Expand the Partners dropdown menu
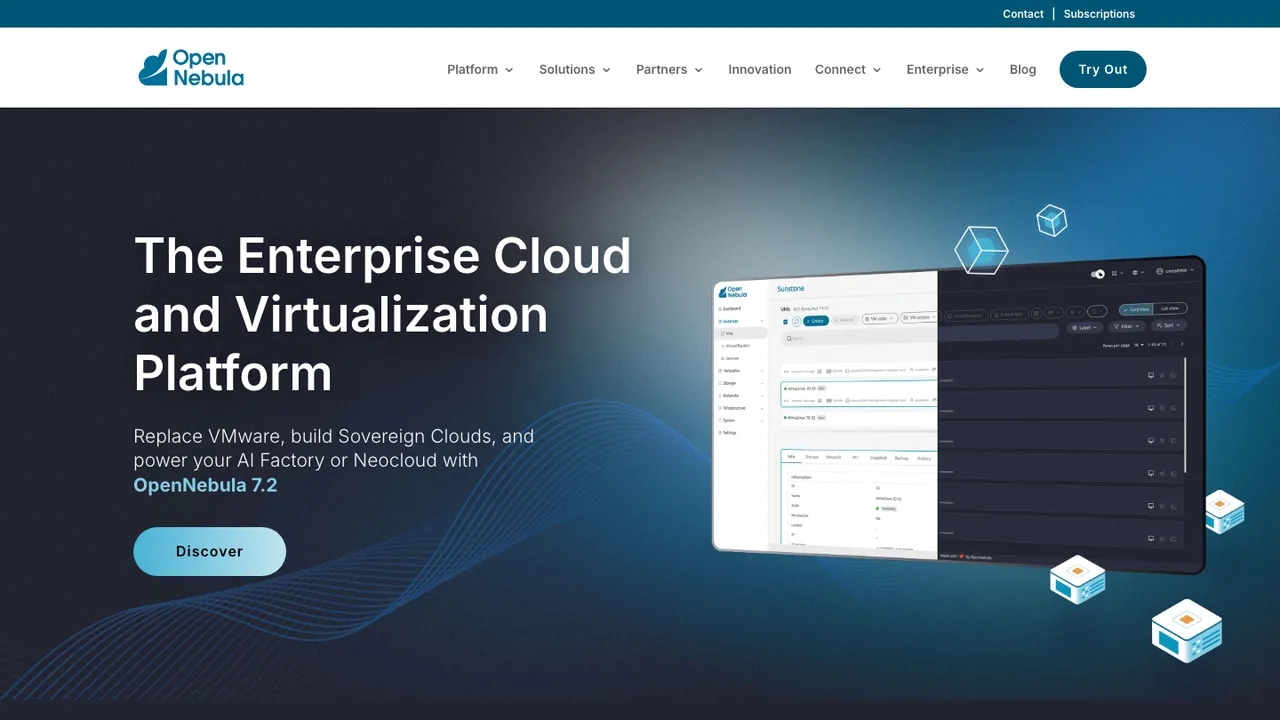 point(670,69)
